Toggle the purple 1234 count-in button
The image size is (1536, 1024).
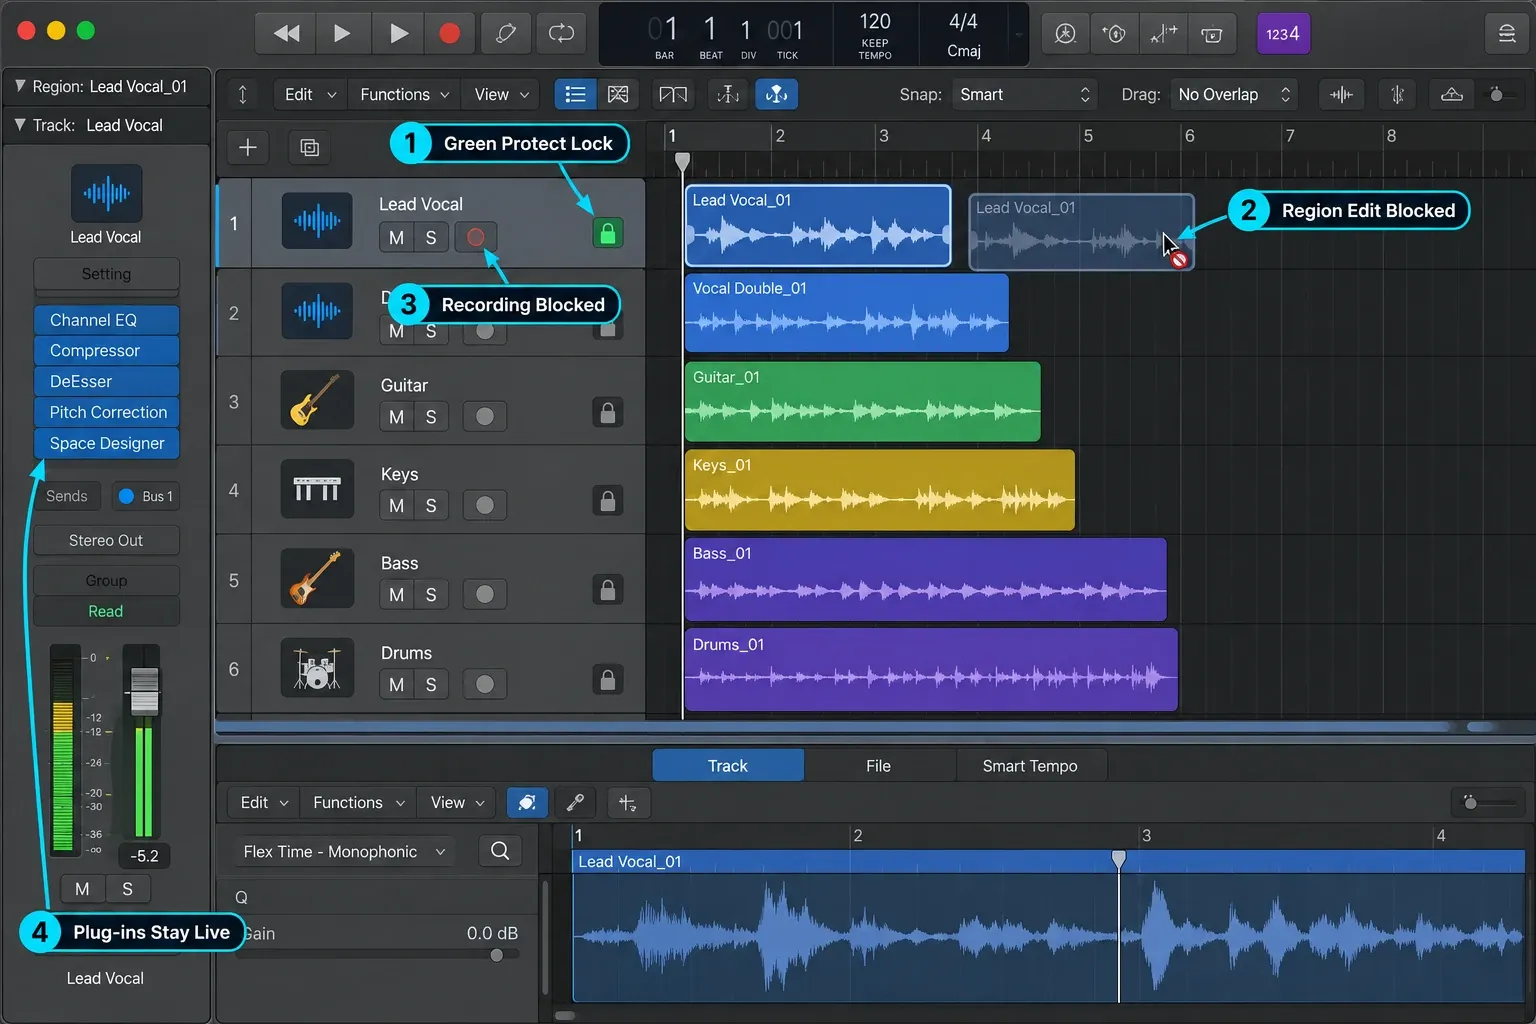point(1283,33)
